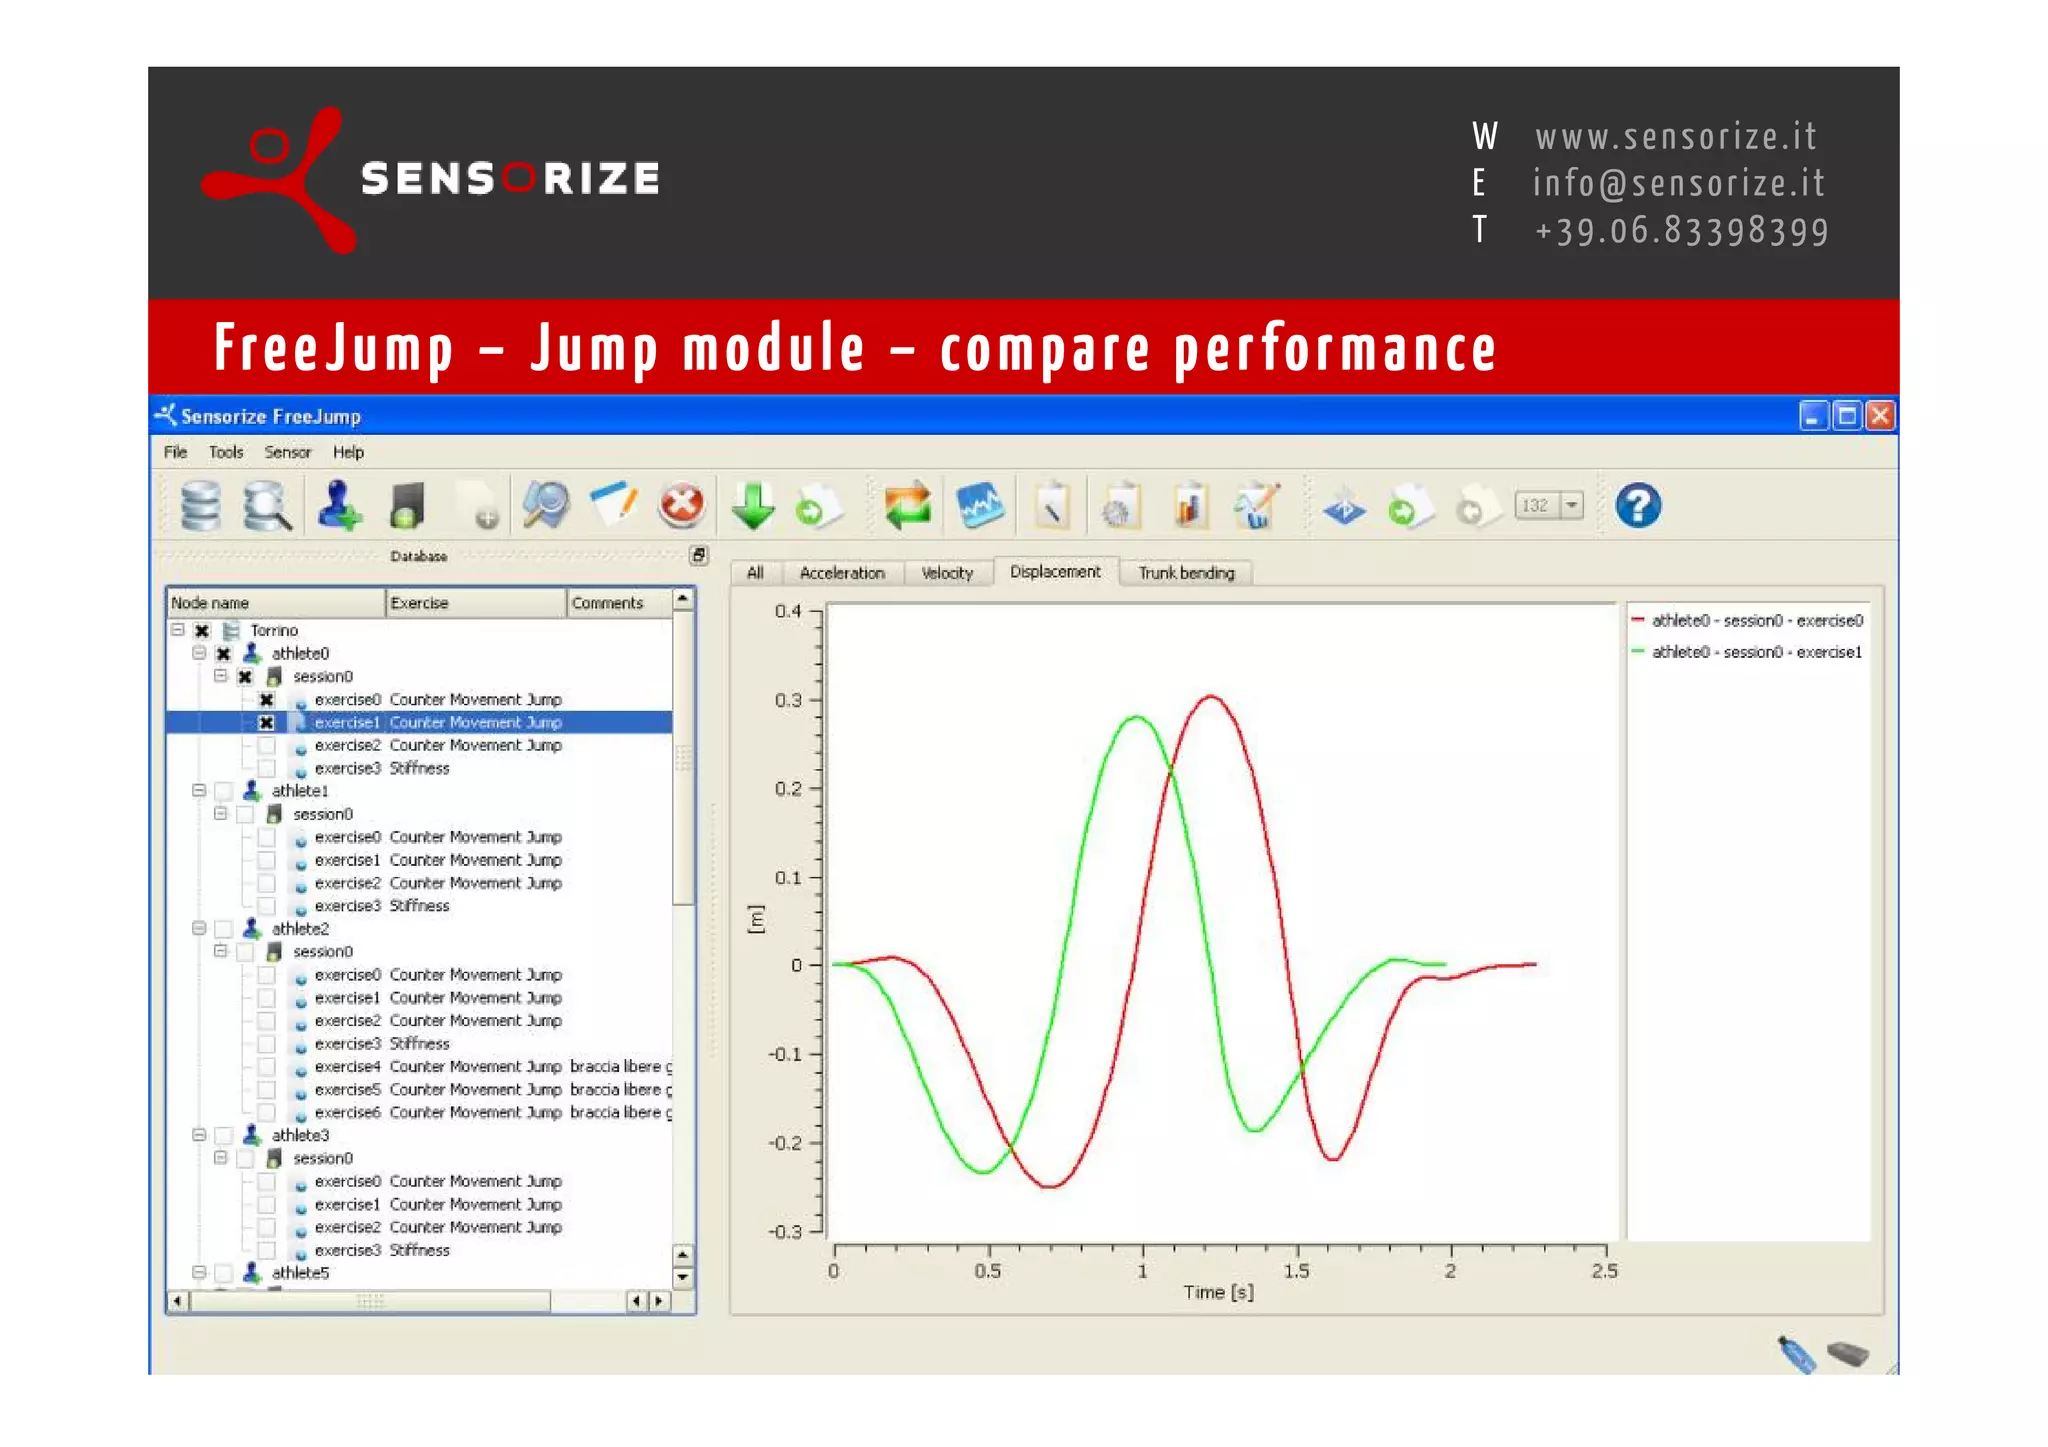Click the blue waveform graph icon
2048x1447 pixels.
click(x=979, y=505)
